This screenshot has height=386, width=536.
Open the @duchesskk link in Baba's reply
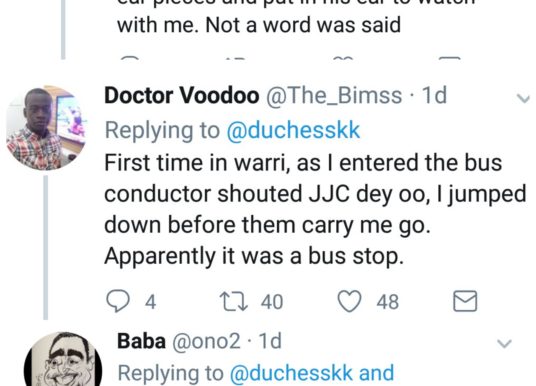click(x=291, y=373)
